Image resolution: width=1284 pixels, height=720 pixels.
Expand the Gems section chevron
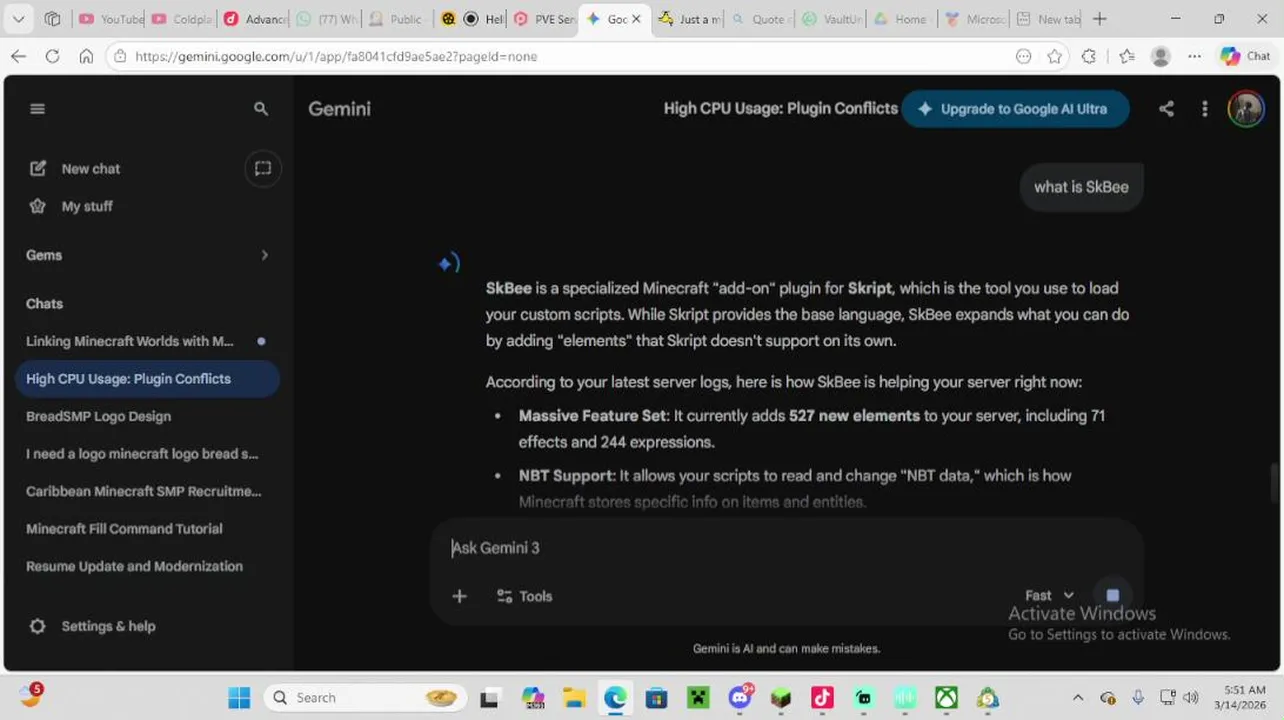point(264,255)
